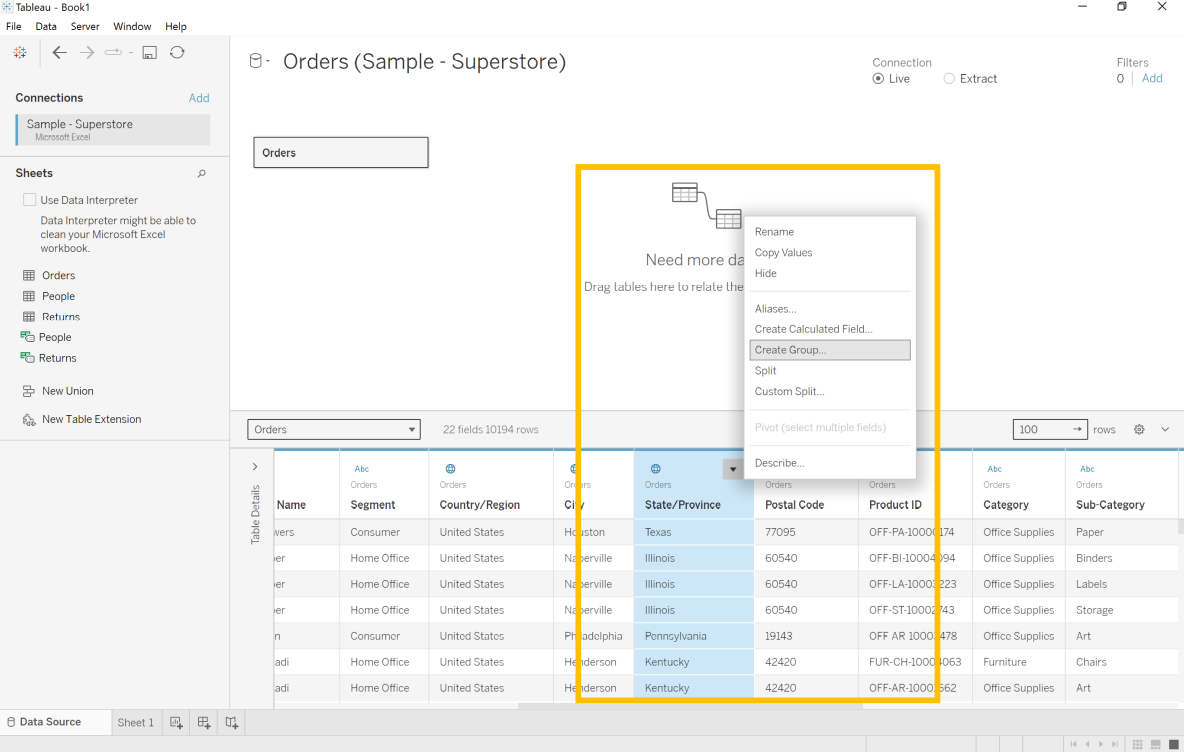Select the Live connection radio button
Viewport: 1184px width, 752px height.
click(878, 79)
